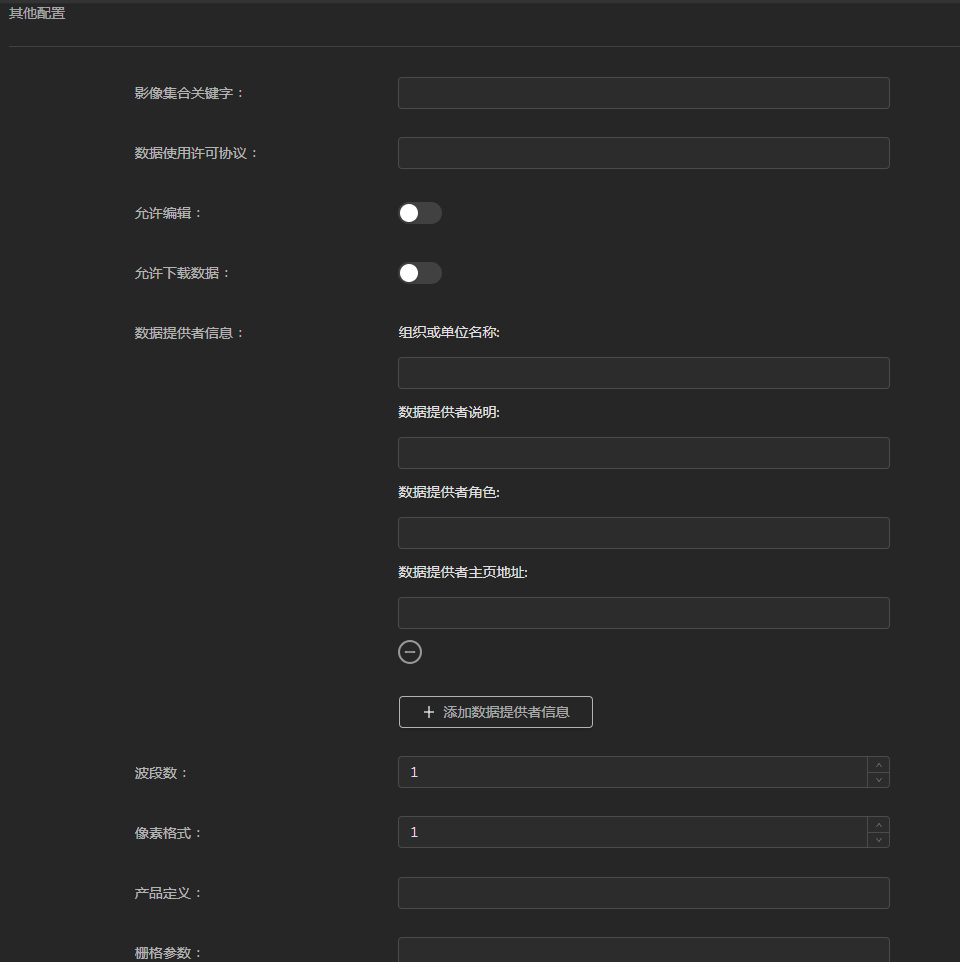960x962 pixels.
Task: Click the down arrow to decrease 波段数
Action: coord(878,778)
